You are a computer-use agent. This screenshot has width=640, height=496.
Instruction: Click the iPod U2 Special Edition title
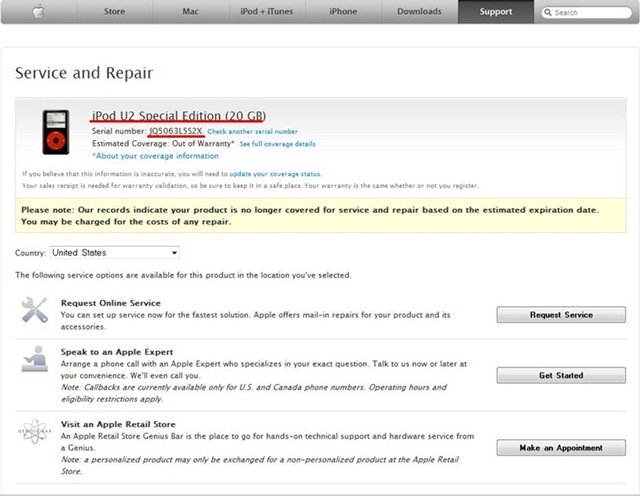tap(179, 116)
